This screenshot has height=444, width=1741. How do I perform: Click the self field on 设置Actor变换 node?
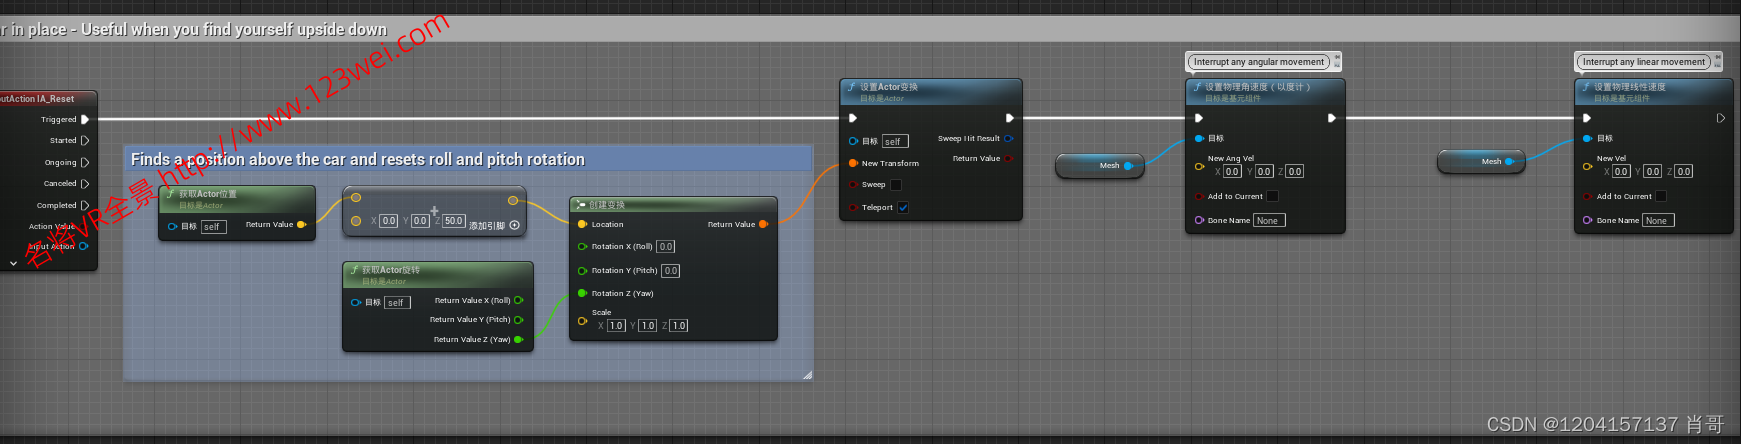click(x=895, y=142)
